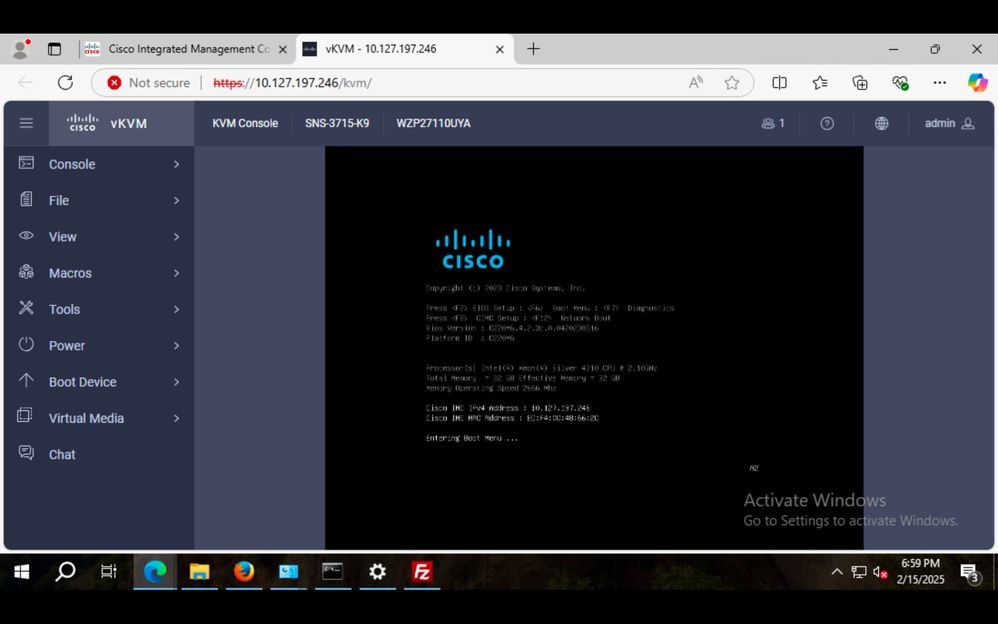Show hidden system tray icons chevron

point(837,572)
